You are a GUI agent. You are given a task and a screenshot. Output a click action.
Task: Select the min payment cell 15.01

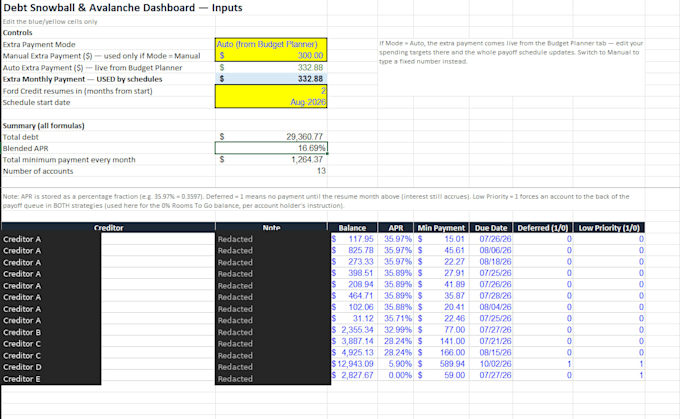(441, 239)
